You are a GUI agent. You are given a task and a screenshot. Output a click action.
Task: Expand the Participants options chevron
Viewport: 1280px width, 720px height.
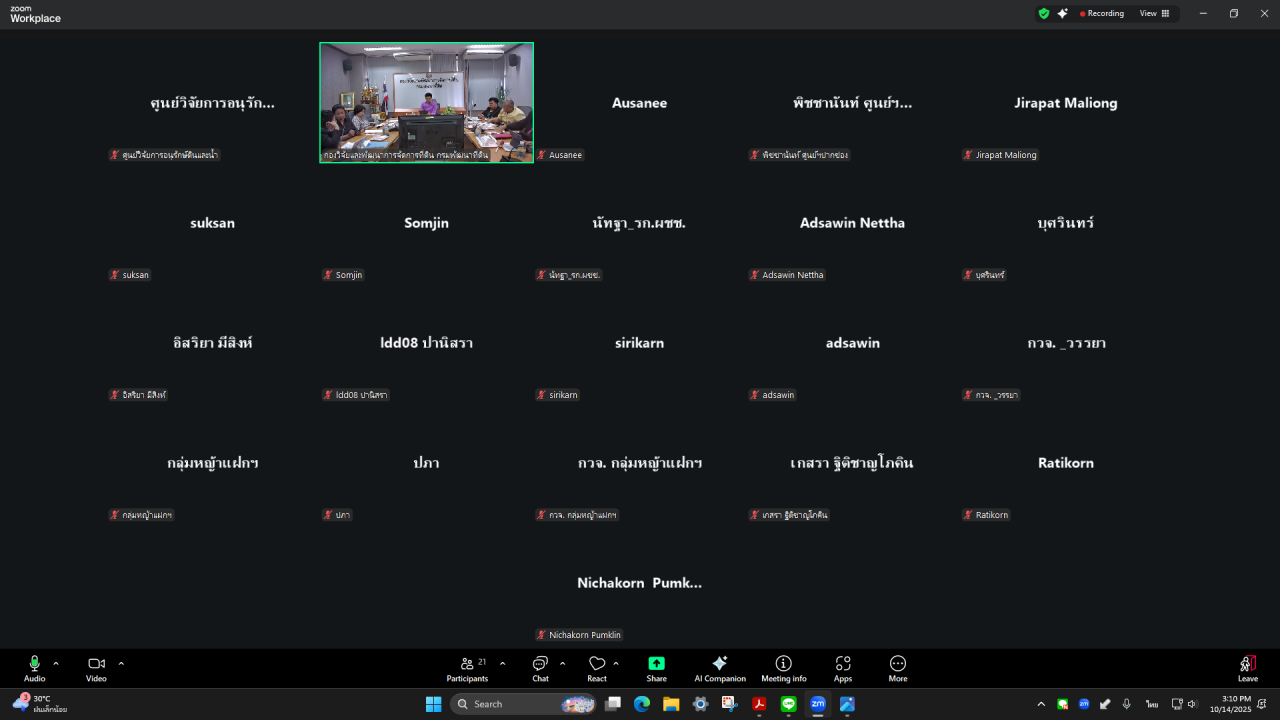pyautogui.click(x=502, y=663)
